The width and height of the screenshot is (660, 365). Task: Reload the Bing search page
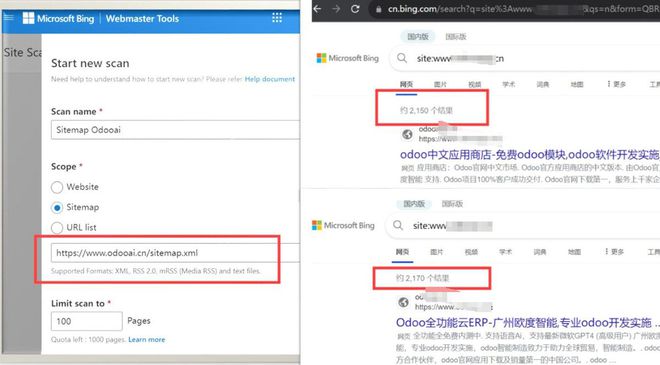(355, 9)
